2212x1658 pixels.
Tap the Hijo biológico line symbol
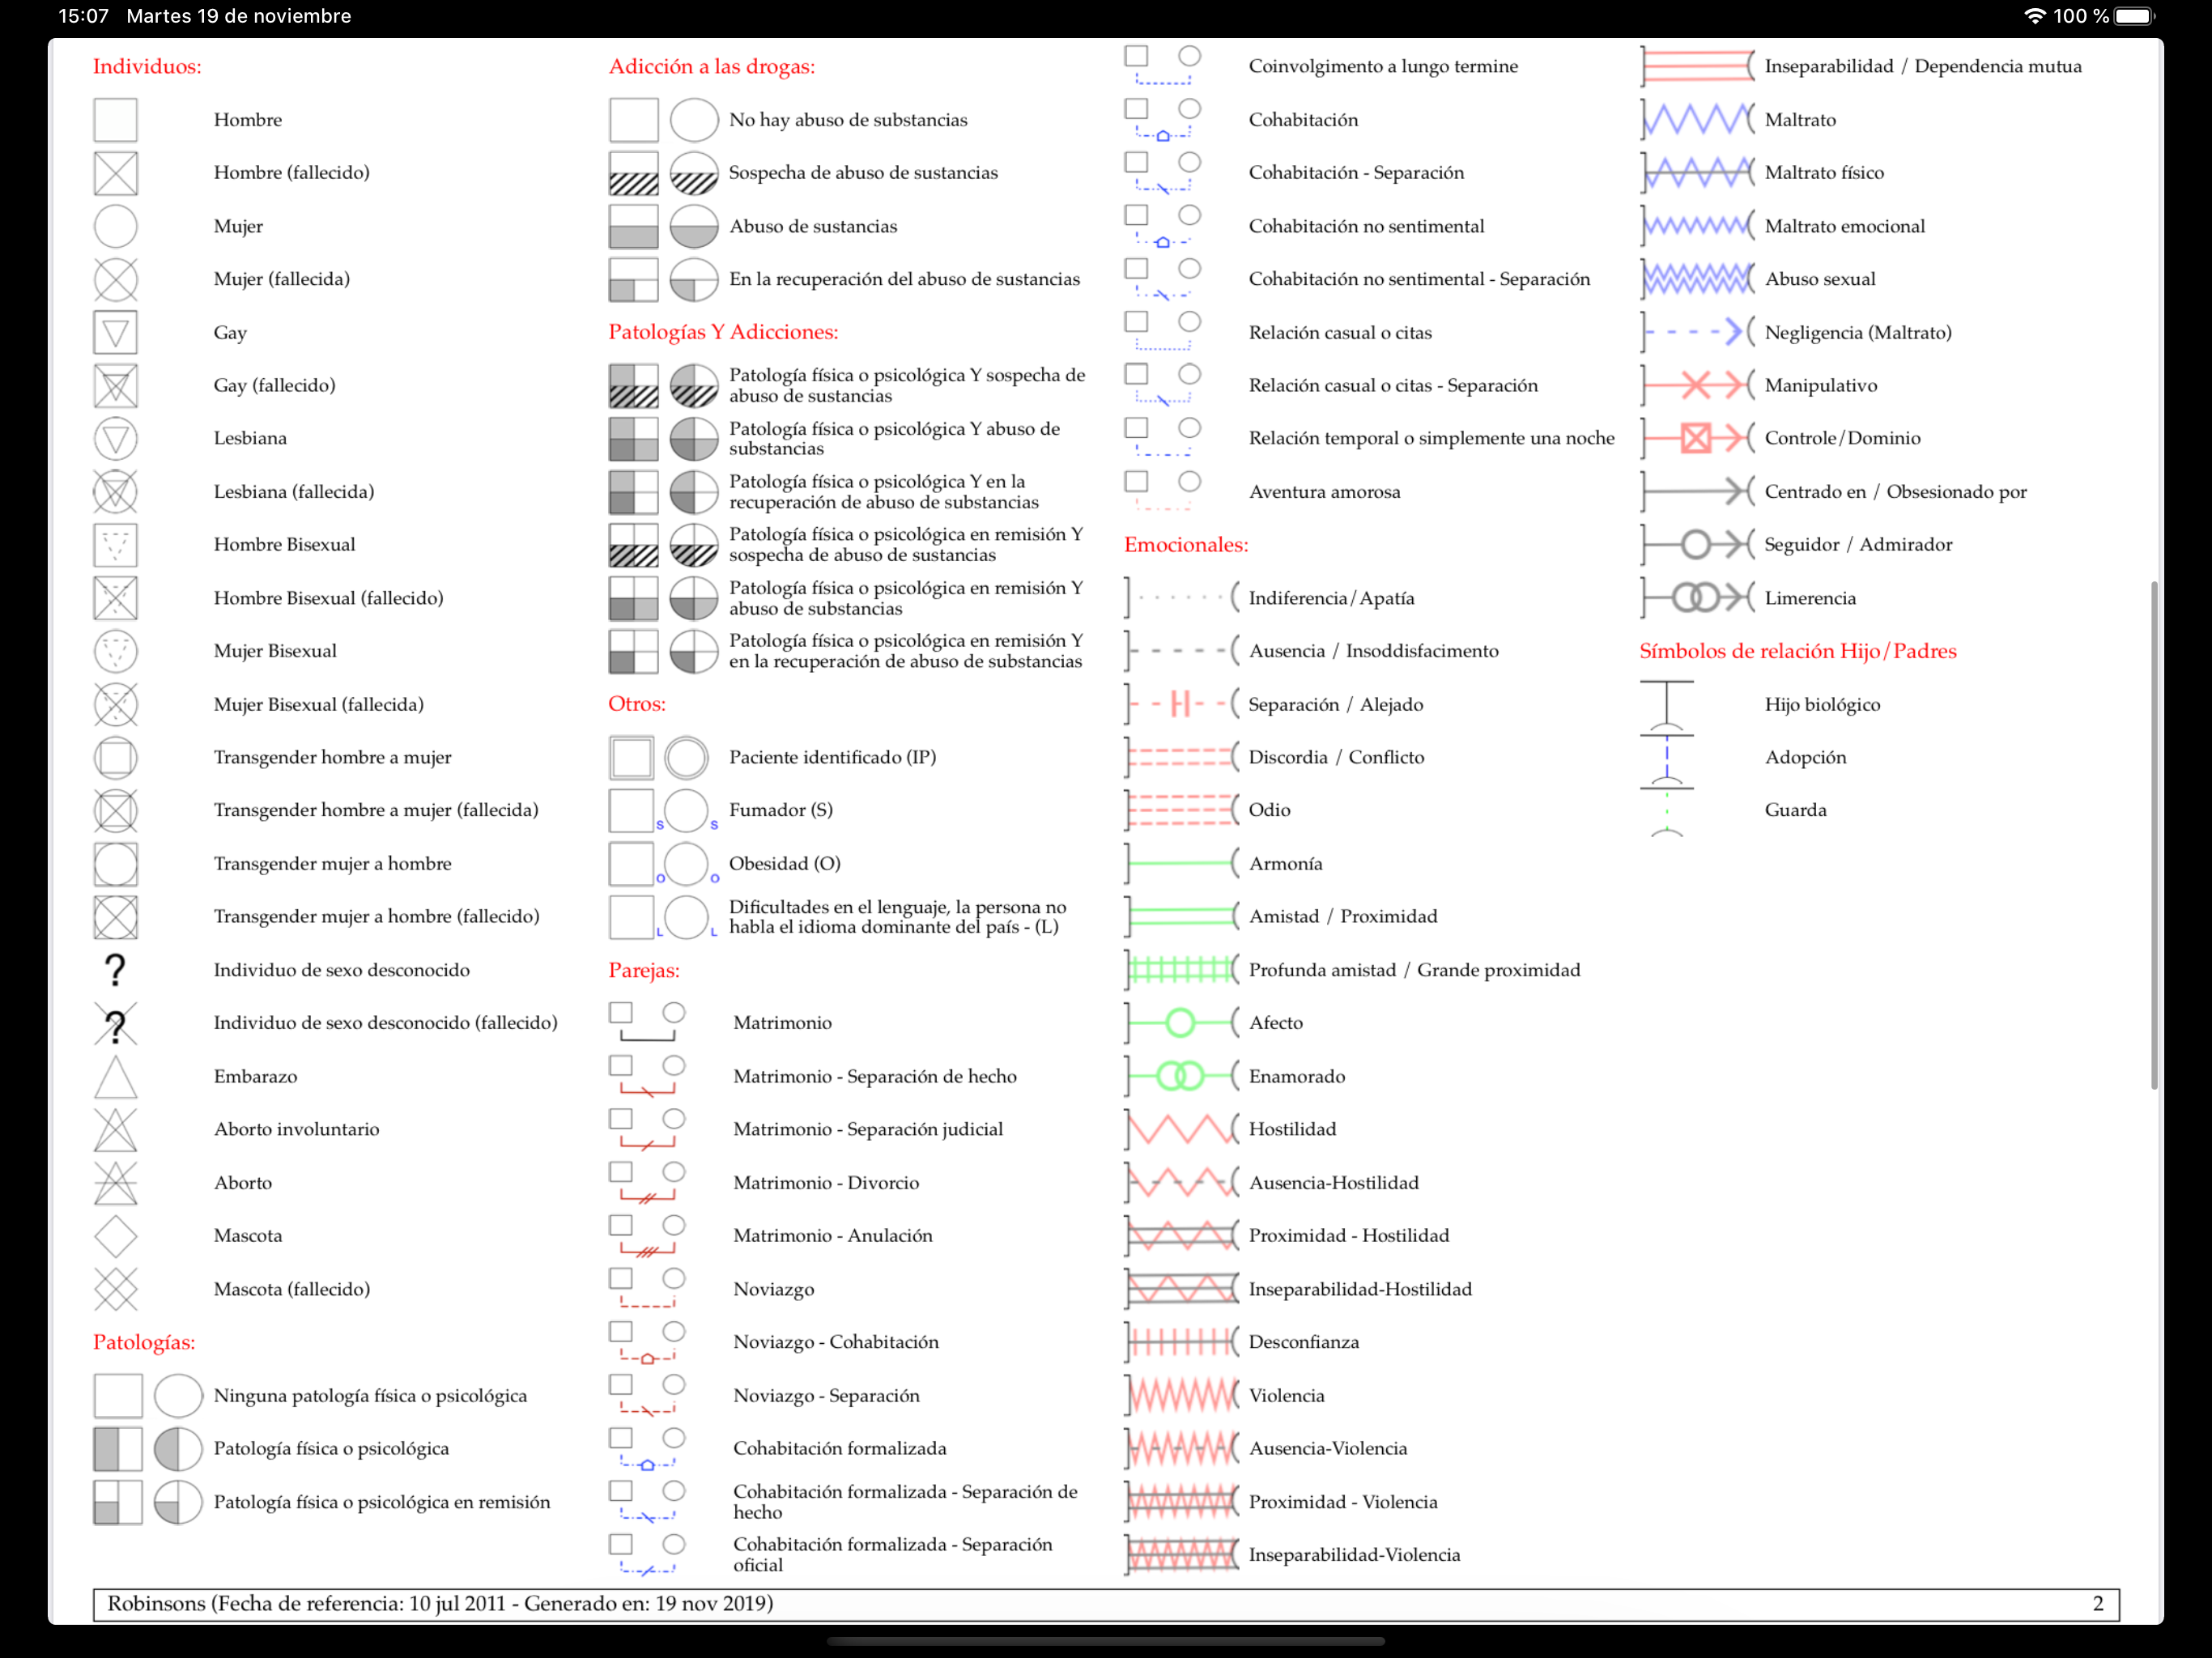(x=1667, y=705)
